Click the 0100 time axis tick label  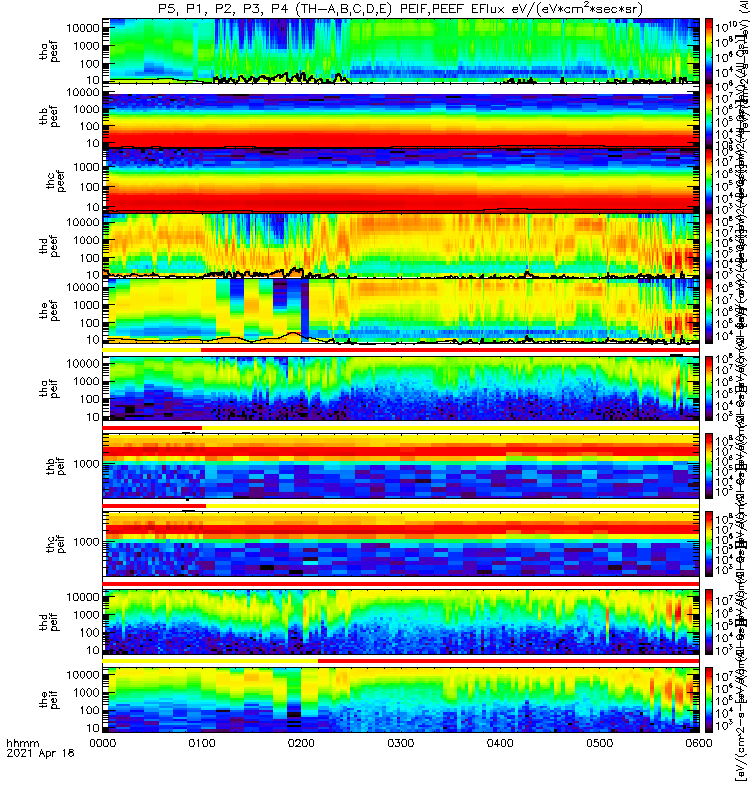click(x=202, y=743)
